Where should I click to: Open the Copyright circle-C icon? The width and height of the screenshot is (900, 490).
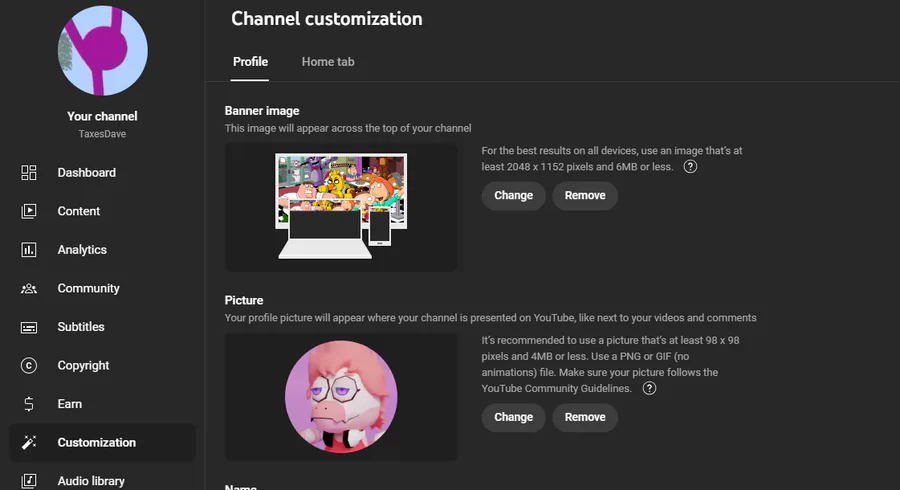[x=29, y=365]
